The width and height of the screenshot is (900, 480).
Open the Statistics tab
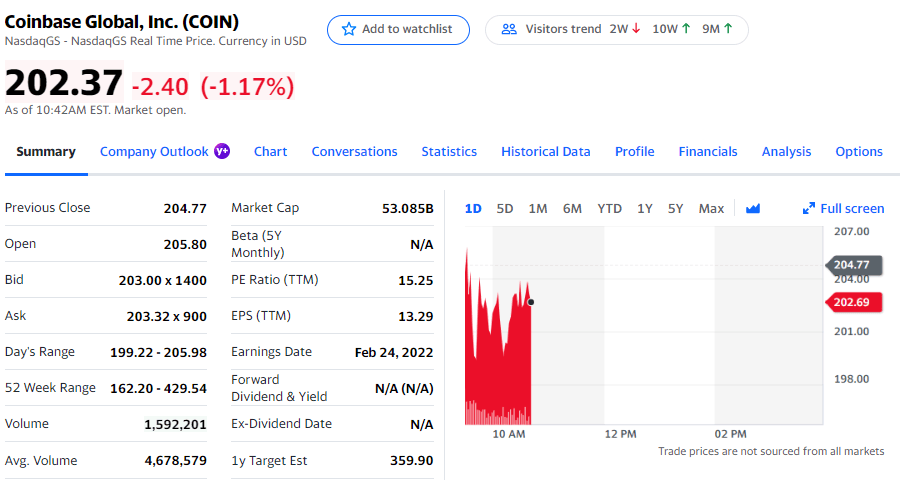(449, 152)
